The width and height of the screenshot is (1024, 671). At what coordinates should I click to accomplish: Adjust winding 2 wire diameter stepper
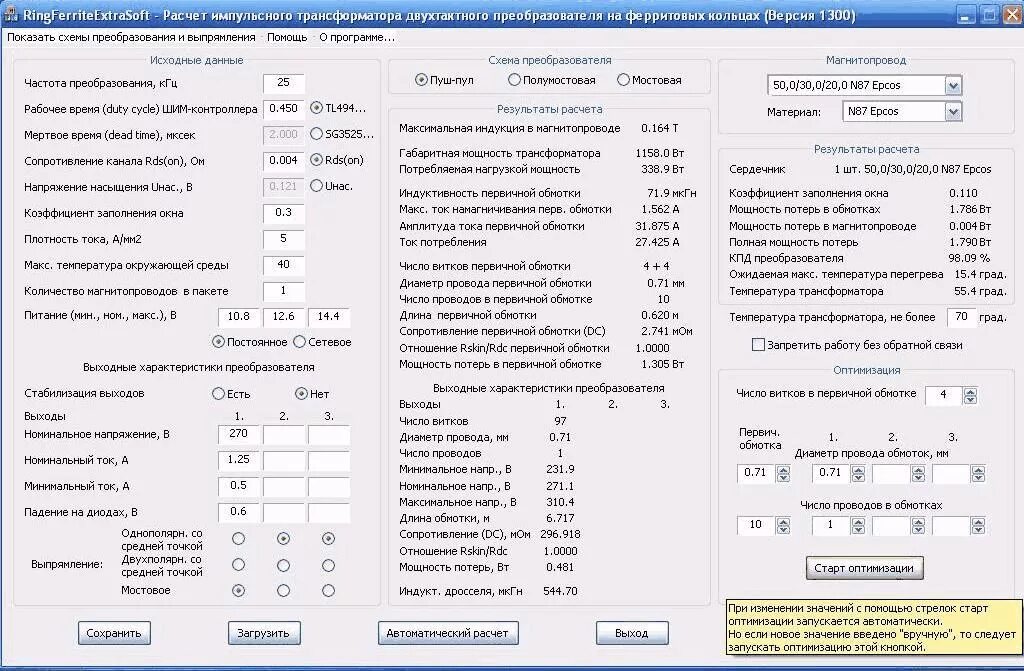coord(918,474)
